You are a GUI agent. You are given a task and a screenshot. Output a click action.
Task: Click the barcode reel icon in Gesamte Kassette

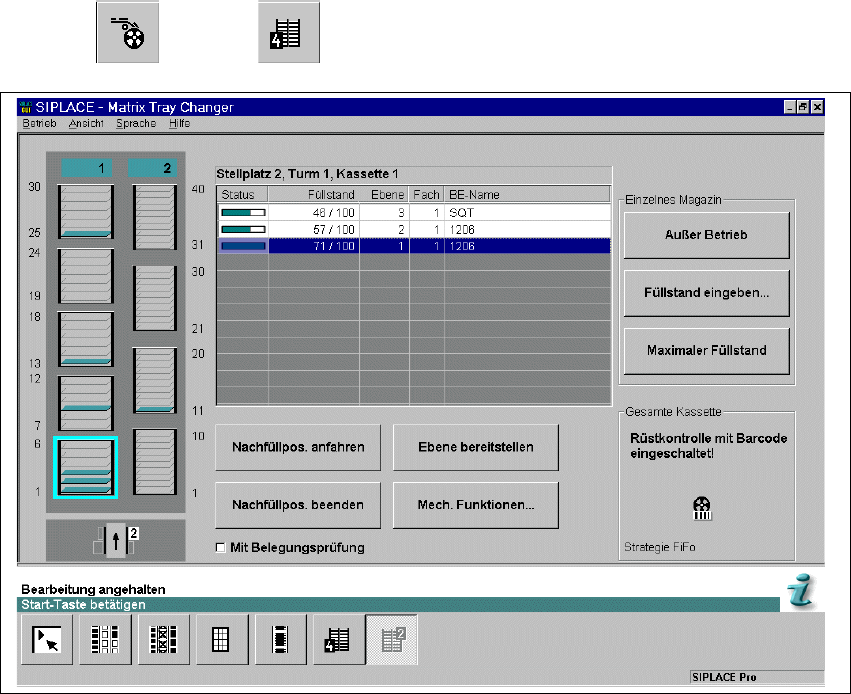(x=701, y=508)
